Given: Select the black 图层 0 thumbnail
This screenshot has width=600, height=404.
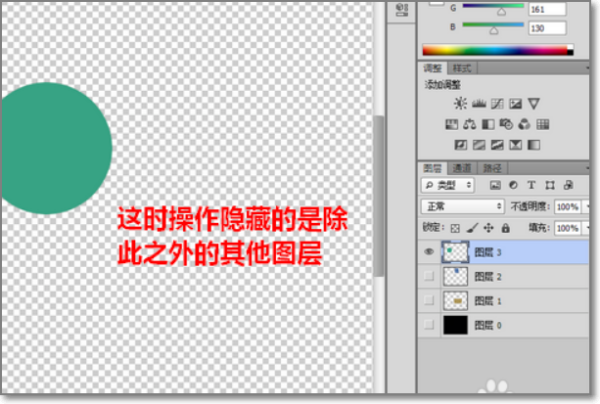Looking at the screenshot, I should [455, 325].
